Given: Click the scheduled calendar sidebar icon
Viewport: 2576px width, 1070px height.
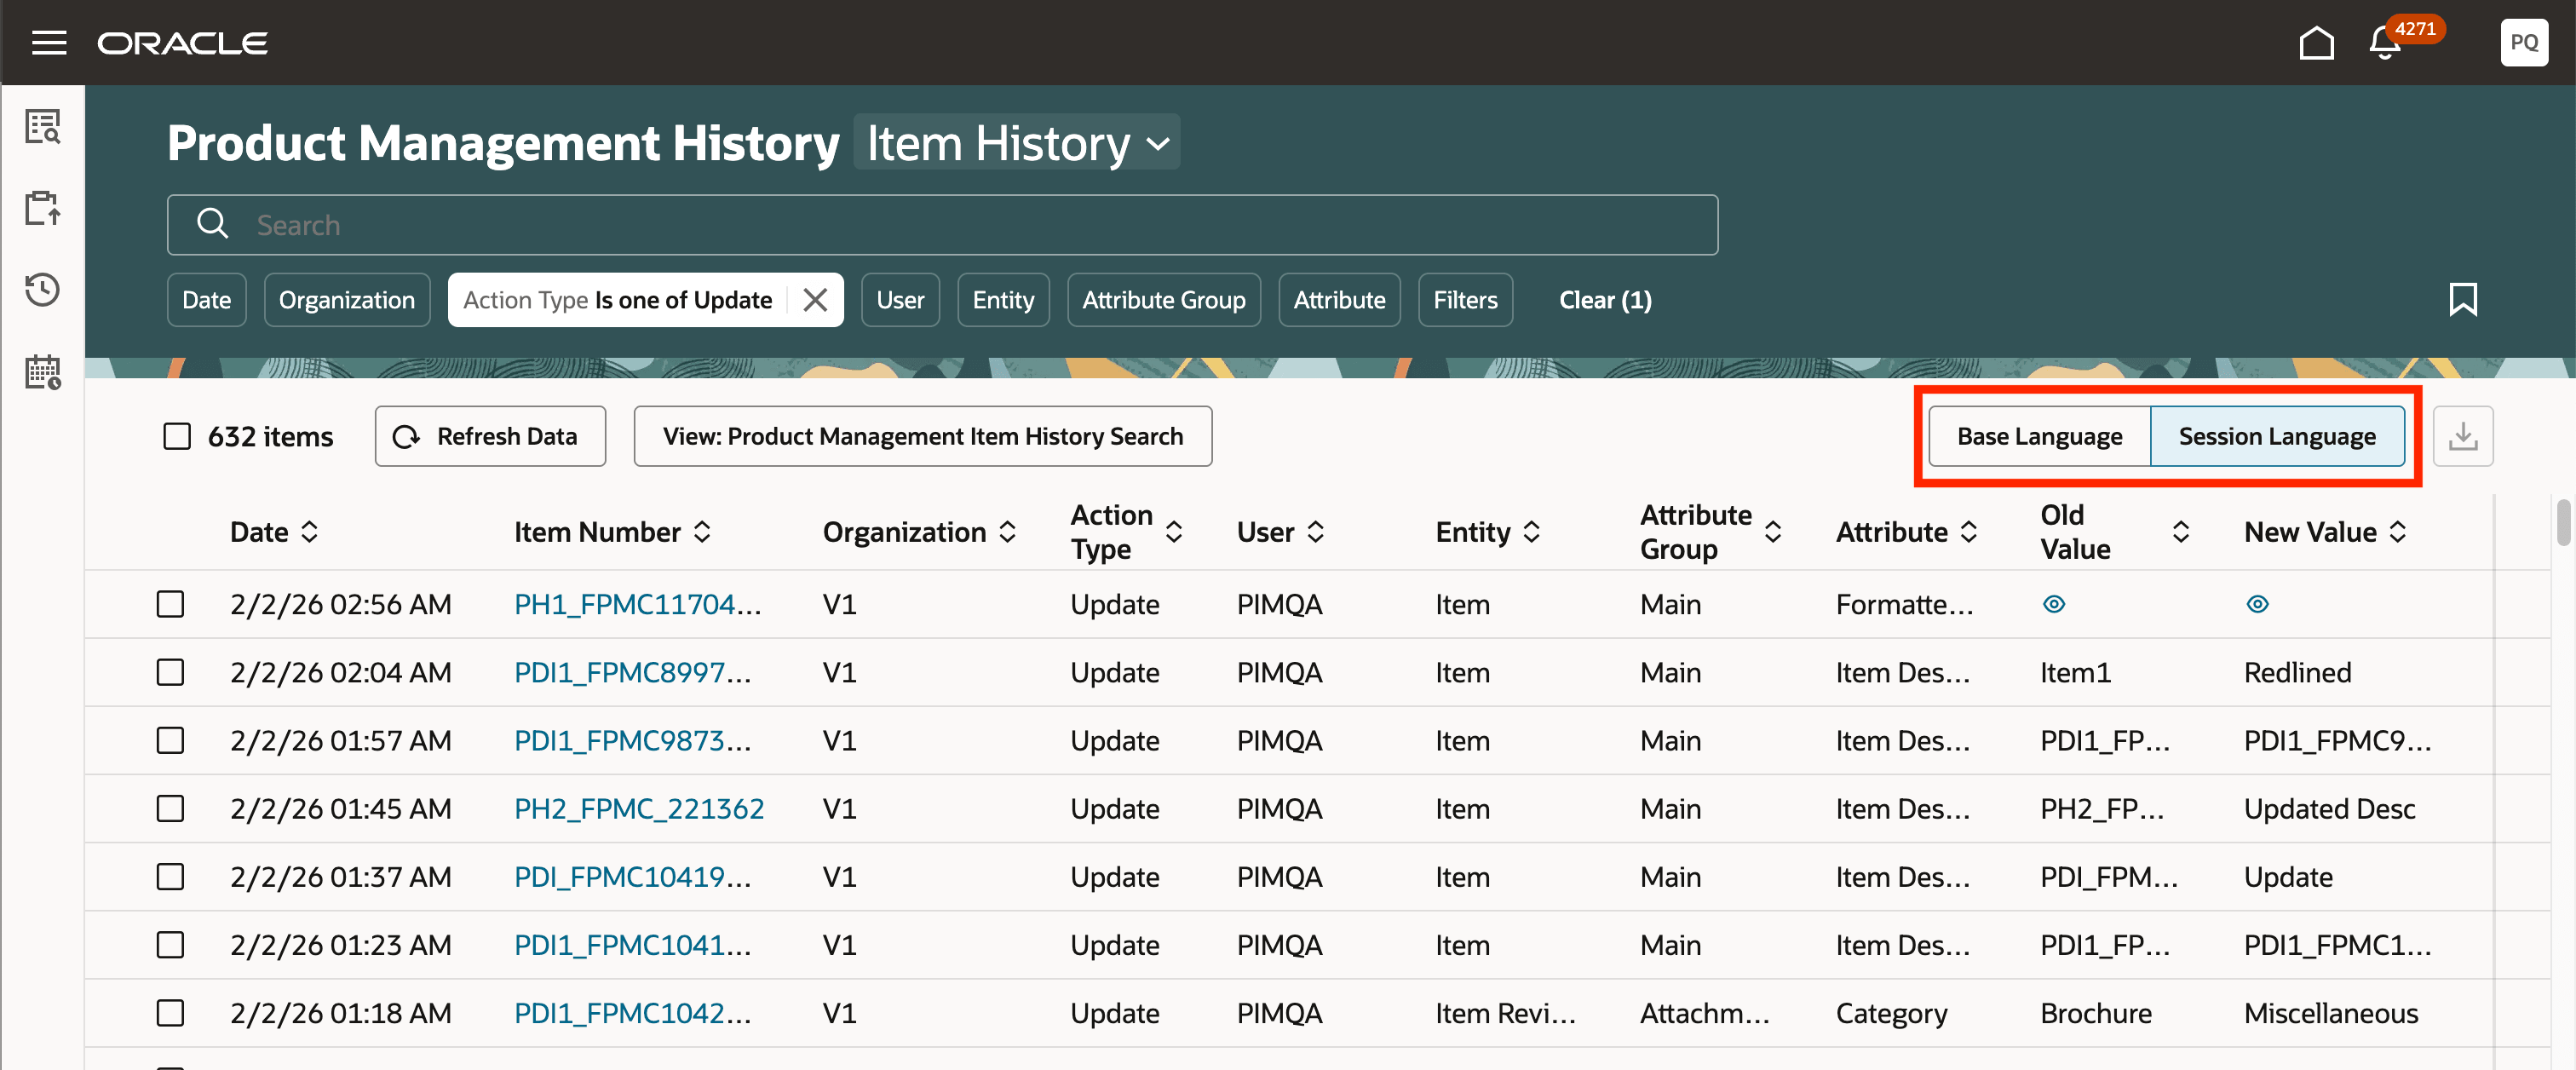Looking at the screenshot, I should 43,372.
